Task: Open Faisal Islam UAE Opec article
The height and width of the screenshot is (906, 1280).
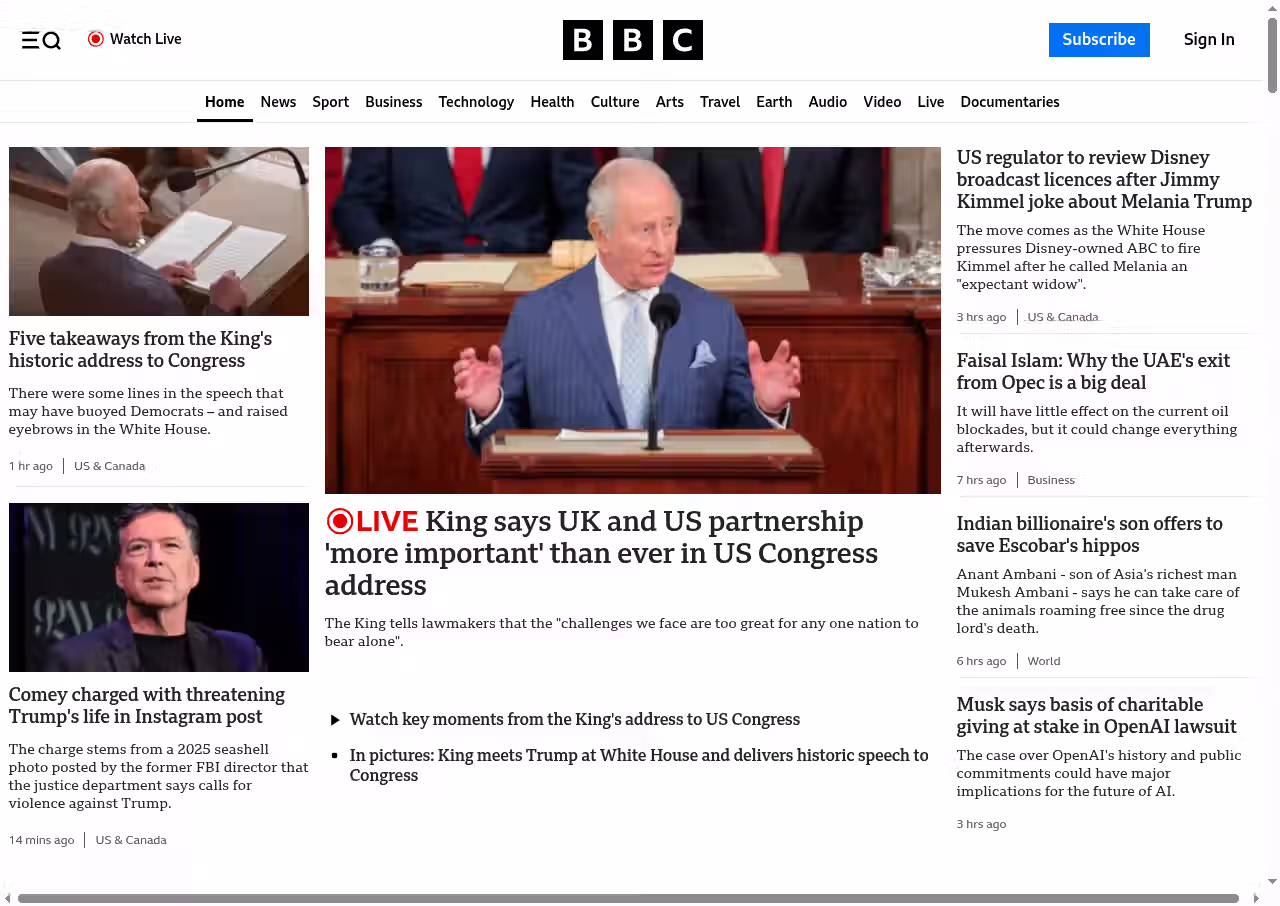Action: (x=1093, y=371)
